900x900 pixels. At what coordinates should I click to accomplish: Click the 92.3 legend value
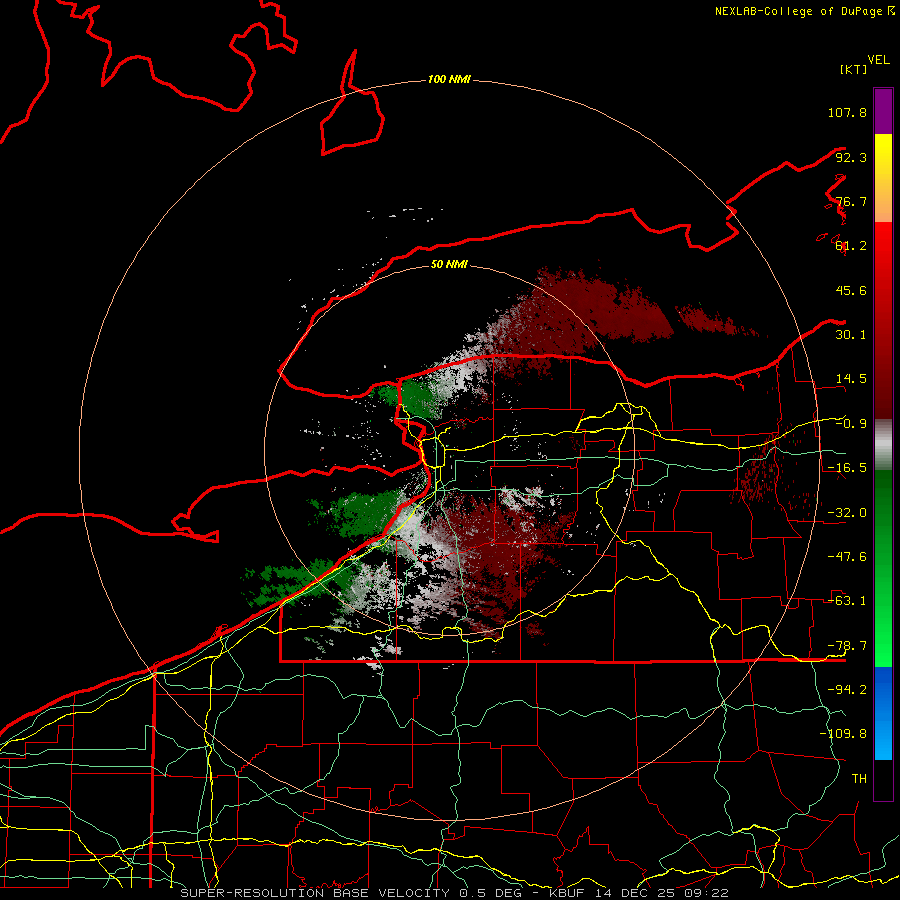coord(851,157)
